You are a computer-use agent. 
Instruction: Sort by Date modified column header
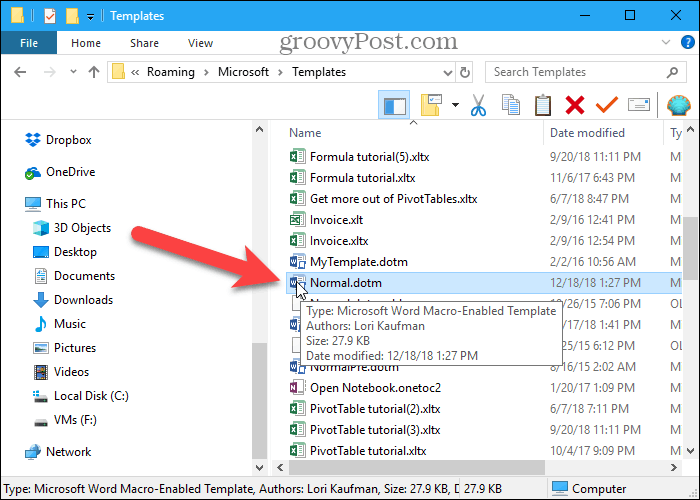588,133
